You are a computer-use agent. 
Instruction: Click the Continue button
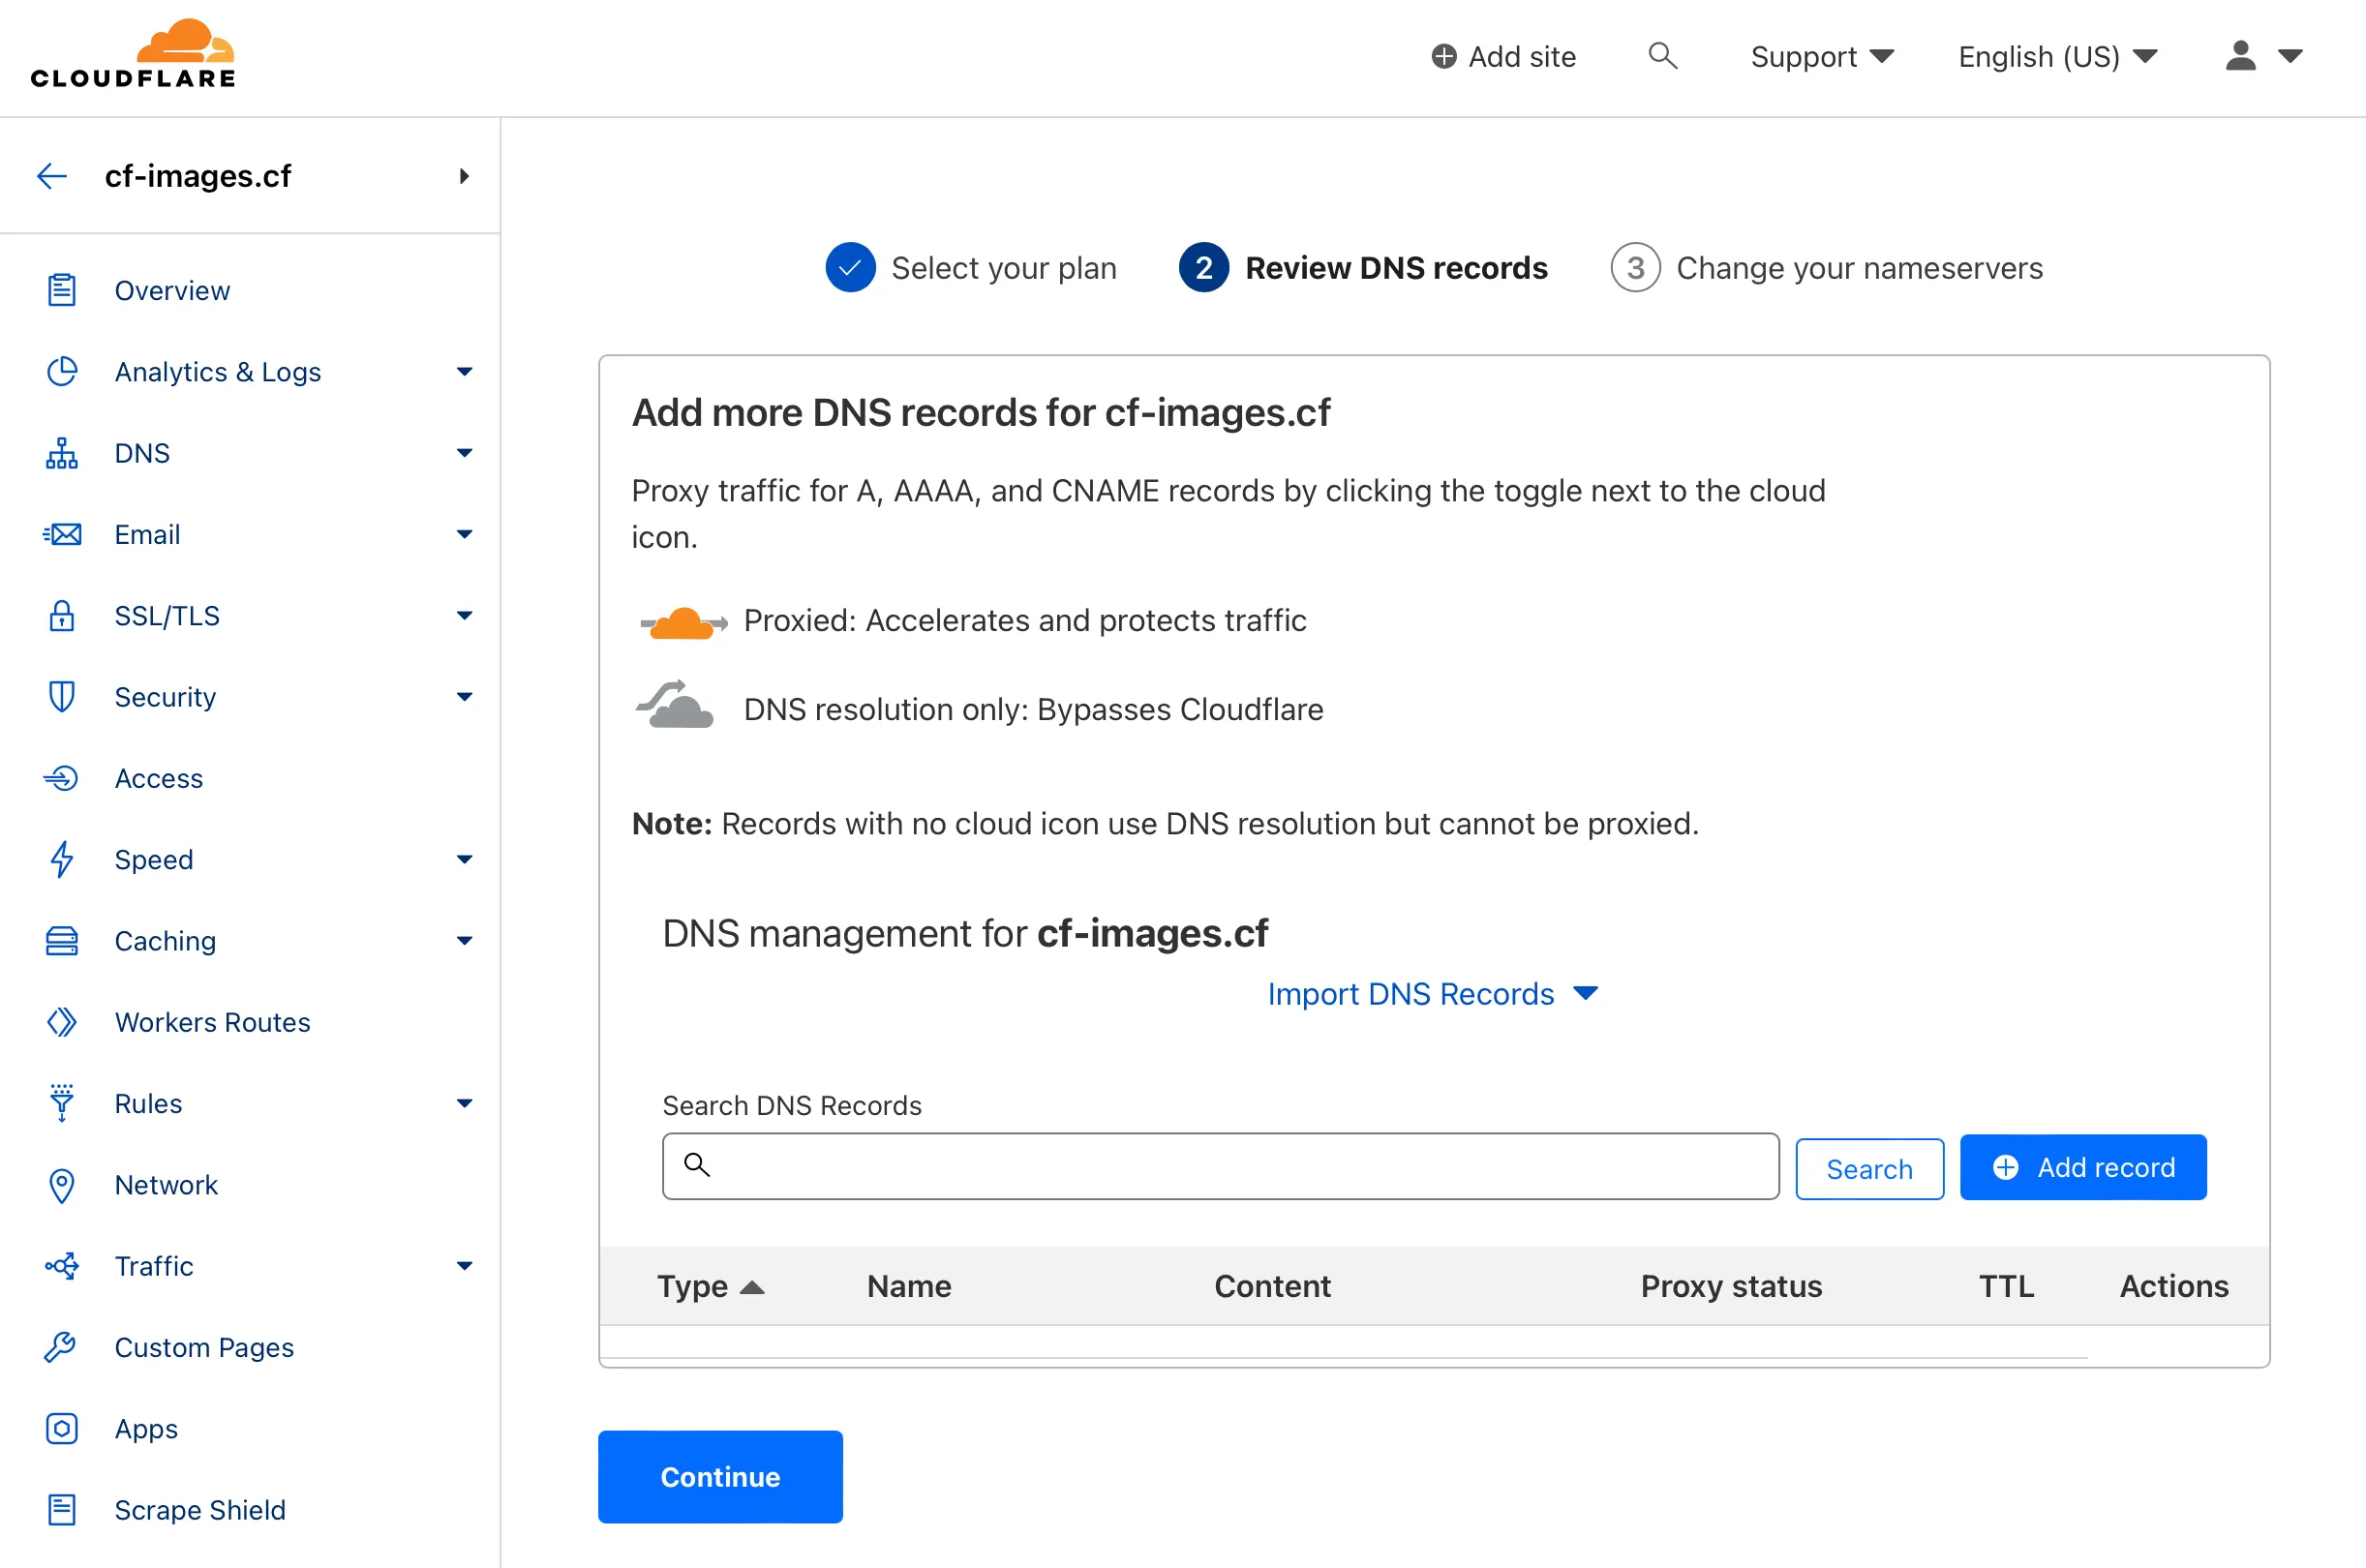click(719, 1477)
